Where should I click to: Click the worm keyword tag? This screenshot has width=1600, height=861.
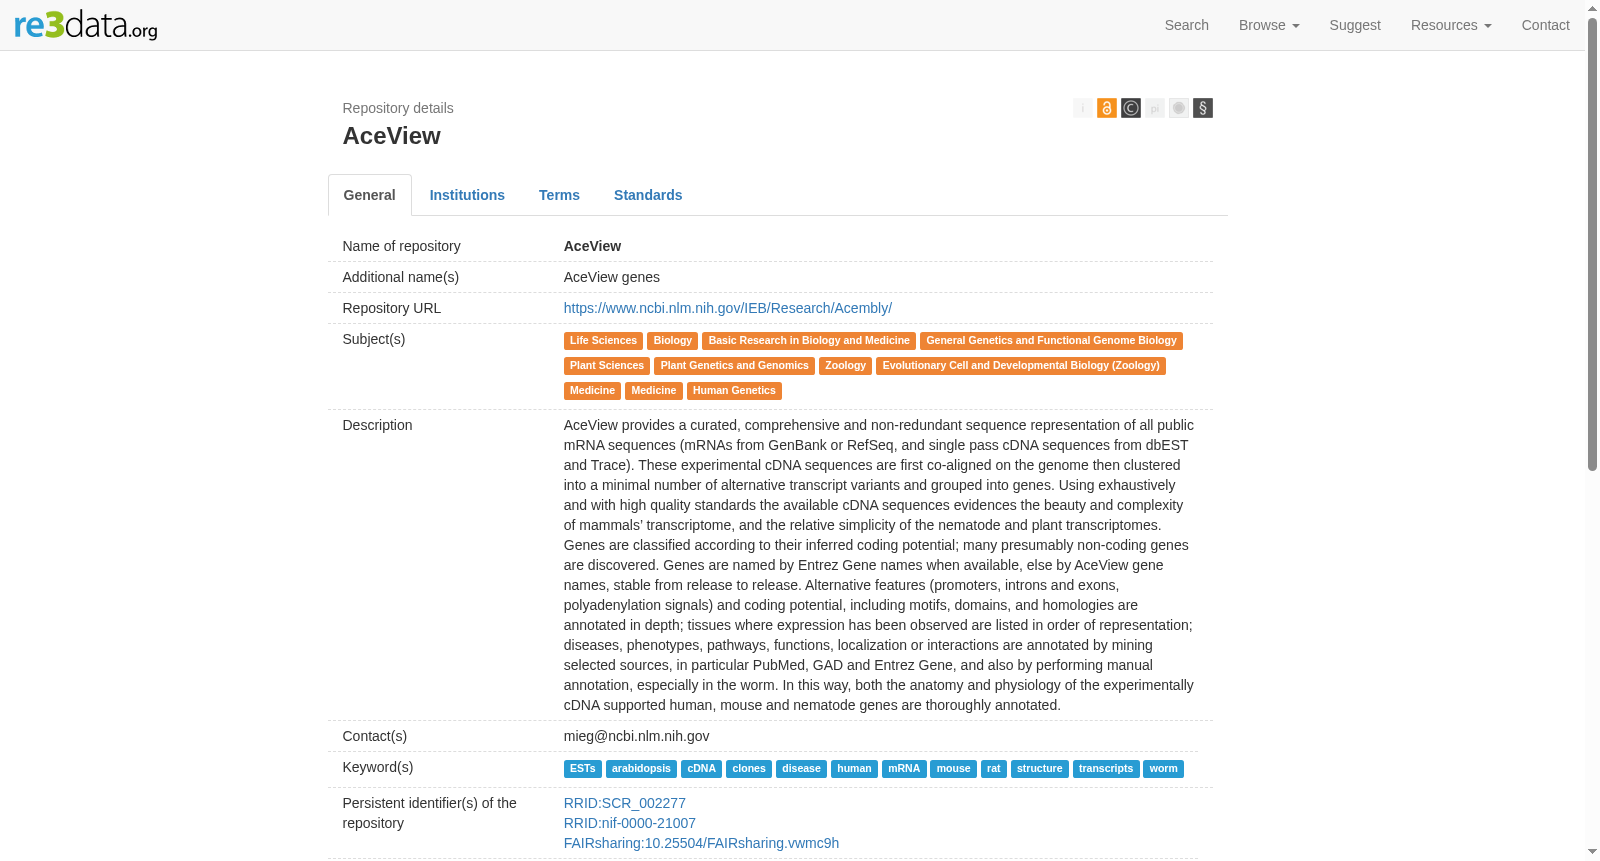(1163, 769)
